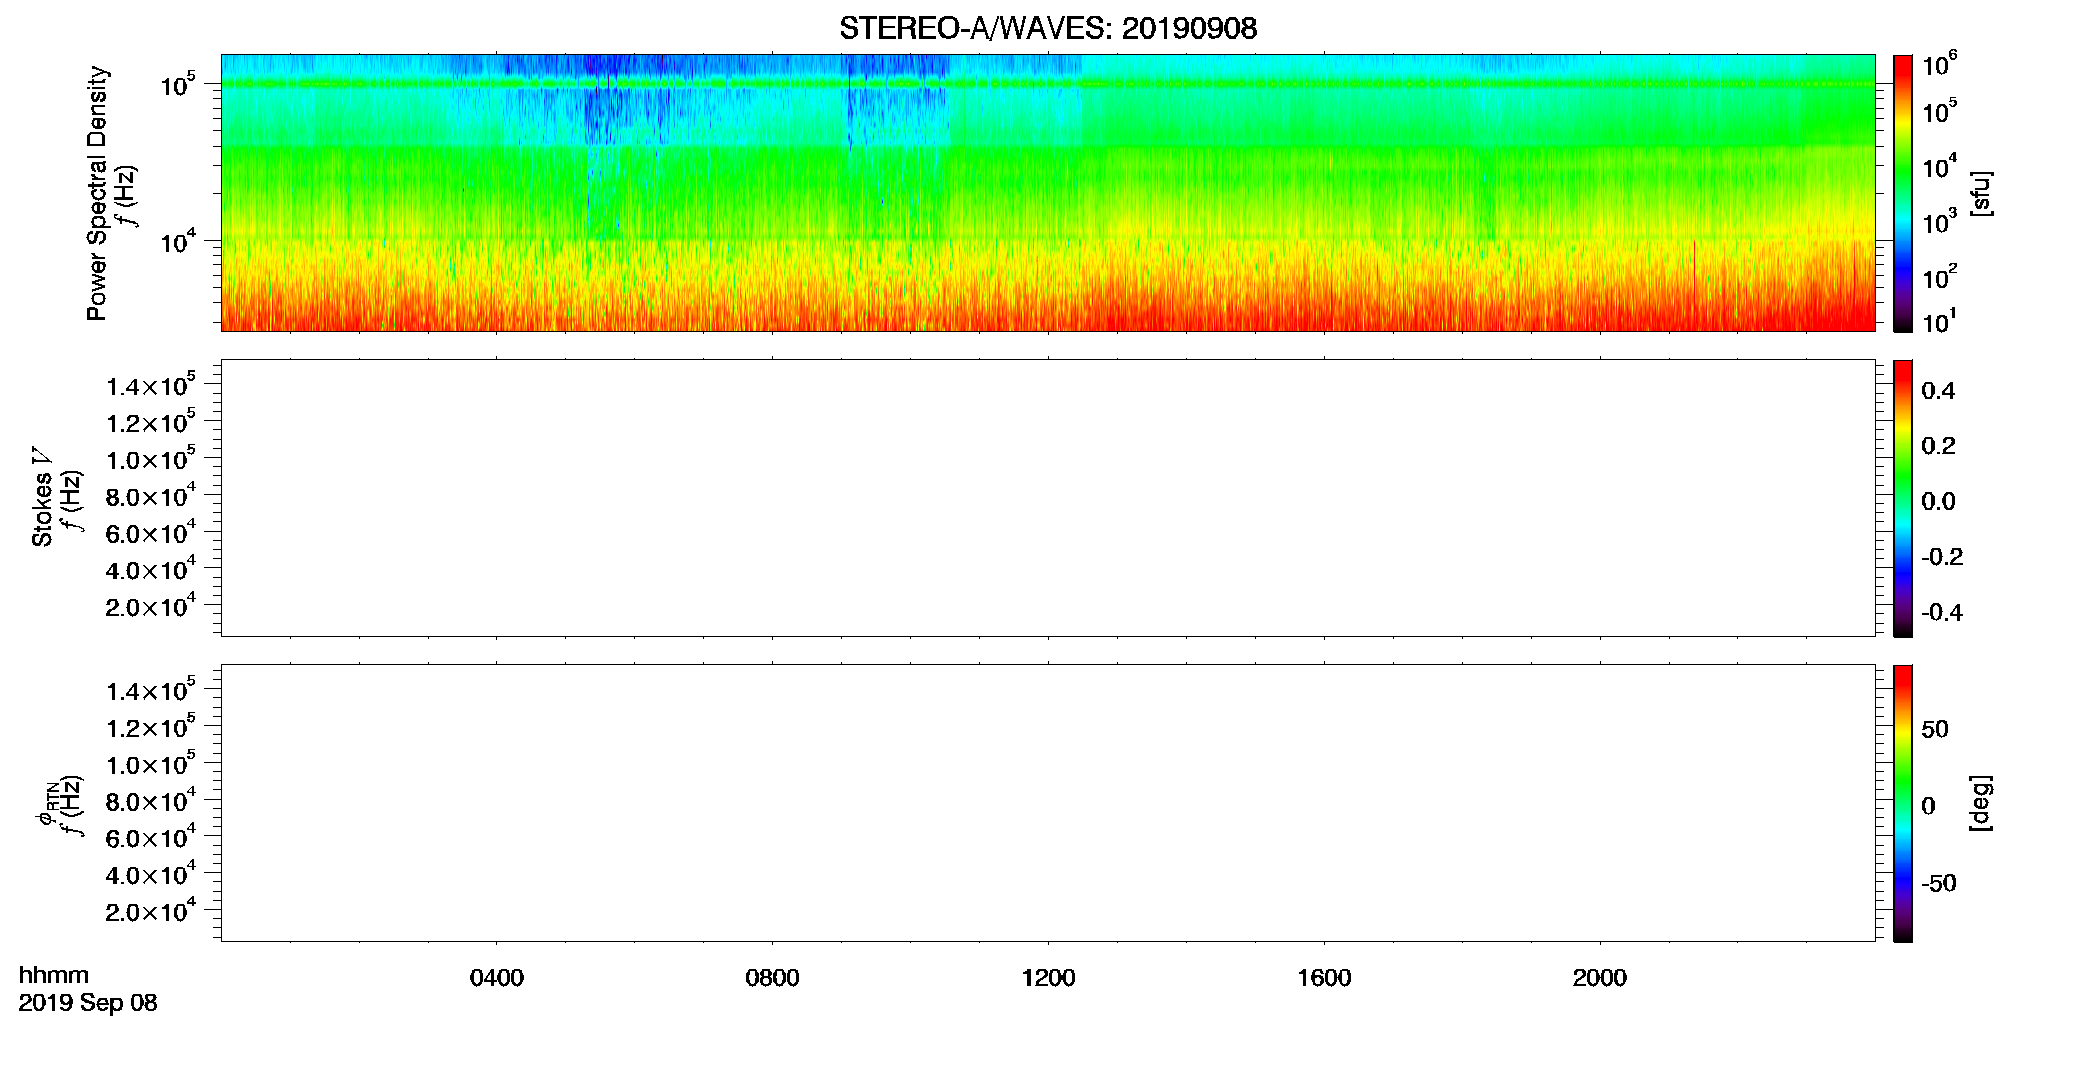Click the 10^4 frequency tick of top panel
Image resolution: width=2096 pixels, height=1080 pixels.
click(178, 241)
